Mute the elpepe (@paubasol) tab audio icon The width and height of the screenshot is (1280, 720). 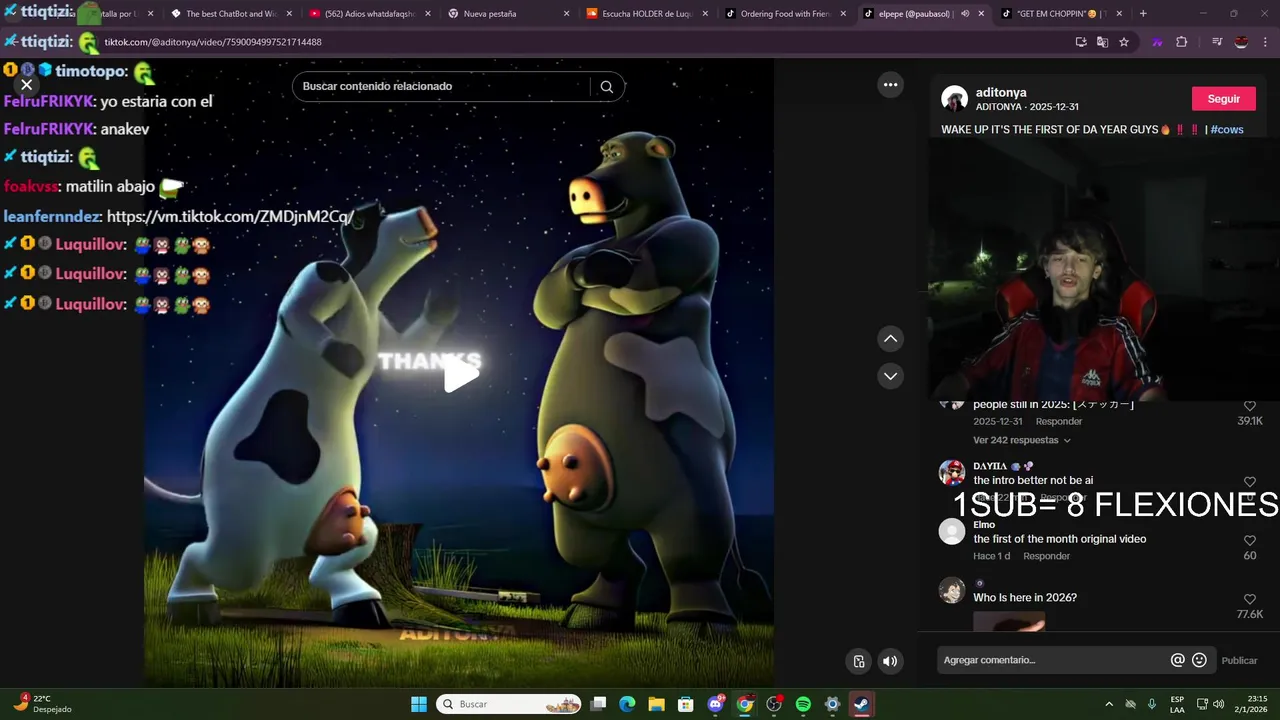click(964, 14)
